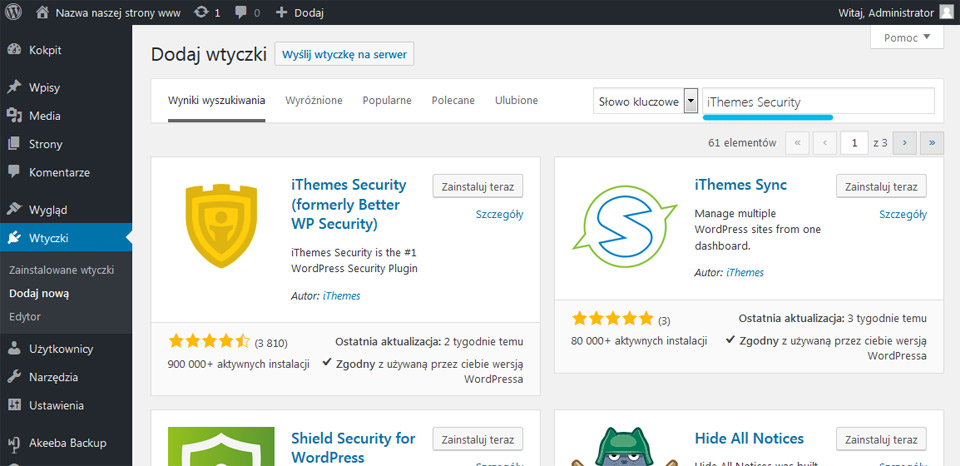Open iThemes Sync title link
Screen dimensions: 960x466
coord(741,185)
